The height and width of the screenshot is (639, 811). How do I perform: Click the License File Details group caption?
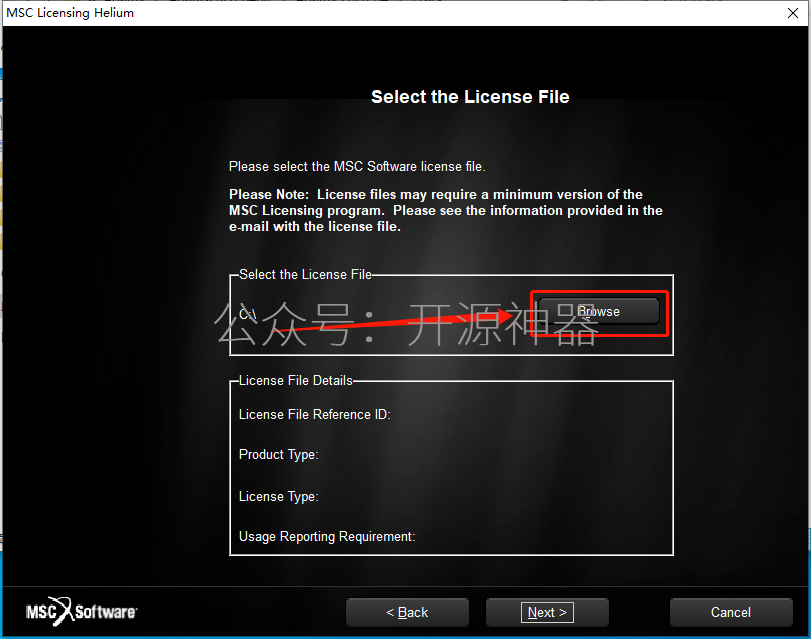tap(295, 380)
